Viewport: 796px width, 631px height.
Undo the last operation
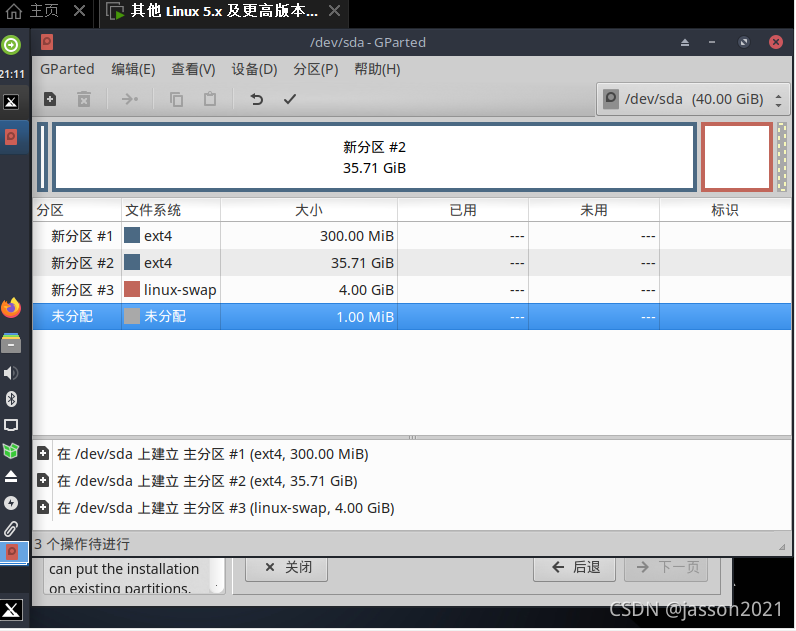point(256,99)
